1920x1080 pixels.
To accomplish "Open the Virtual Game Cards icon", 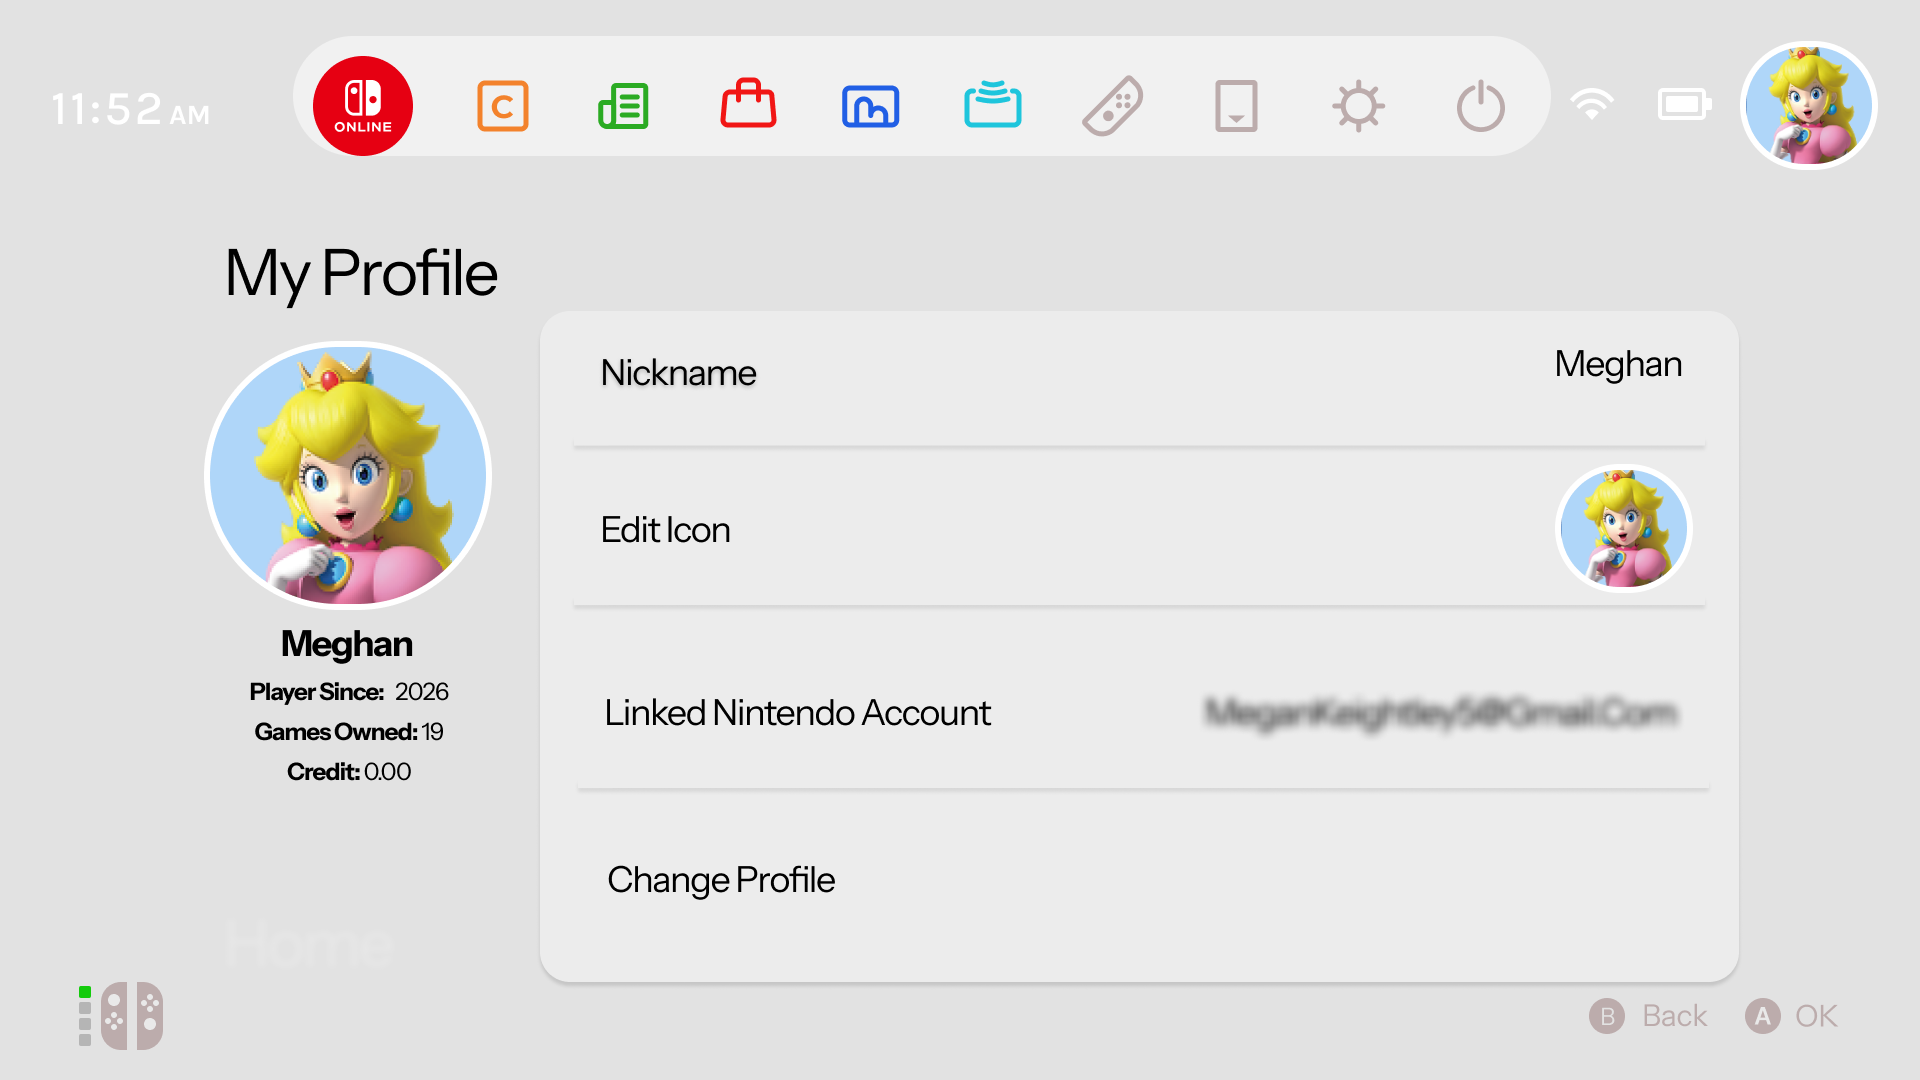I will 1236,106.
